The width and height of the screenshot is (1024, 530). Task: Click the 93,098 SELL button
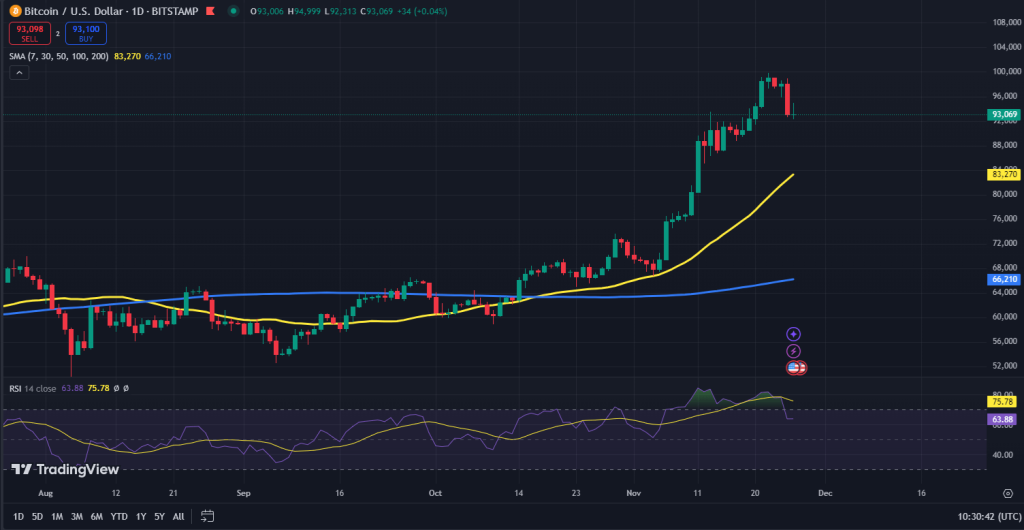tap(29, 33)
